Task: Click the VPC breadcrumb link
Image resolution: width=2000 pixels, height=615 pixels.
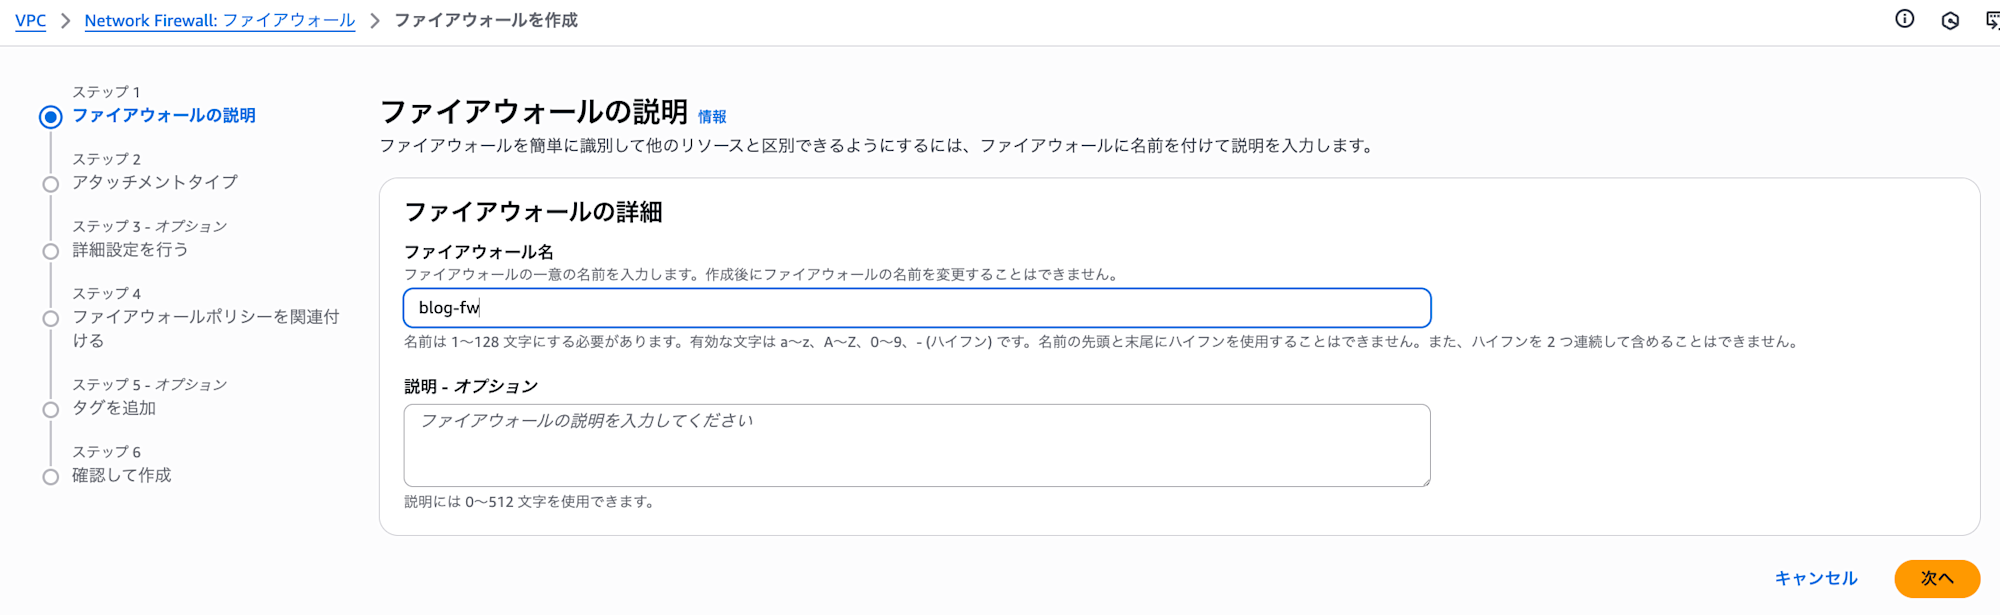Action: pos(31,20)
